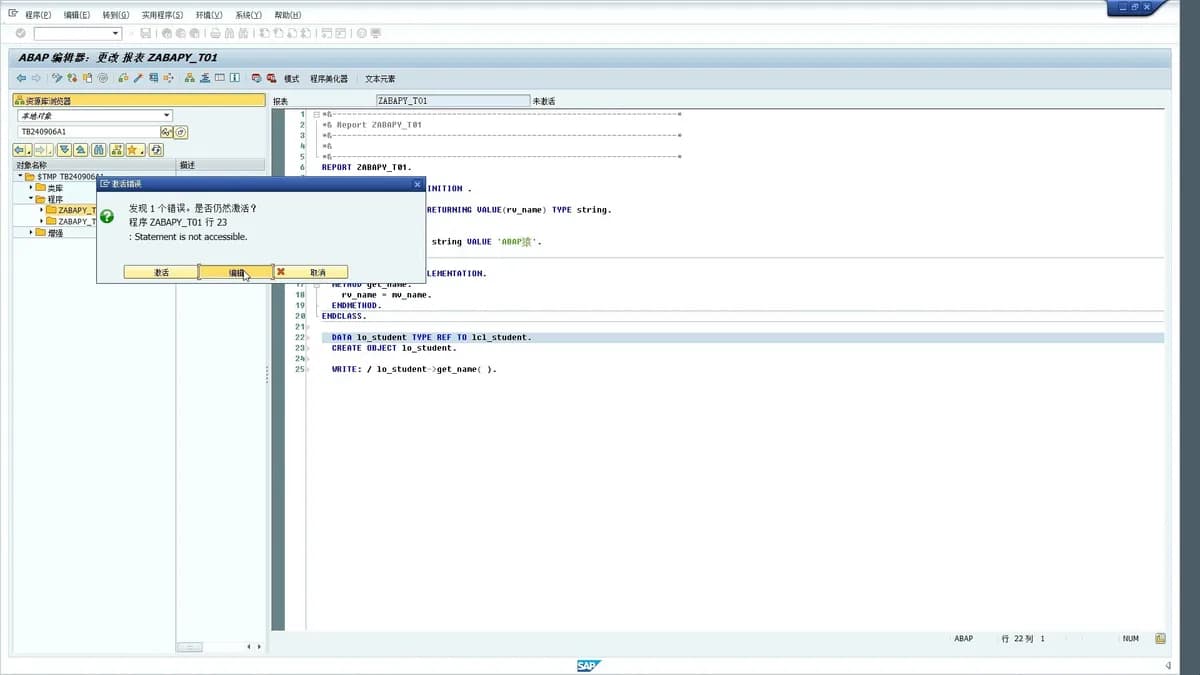Screen dimensions: 1200x675
Task: Click code line DATA lo_student TYPE REF TO lcl_student.
Action: tap(432, 337)
